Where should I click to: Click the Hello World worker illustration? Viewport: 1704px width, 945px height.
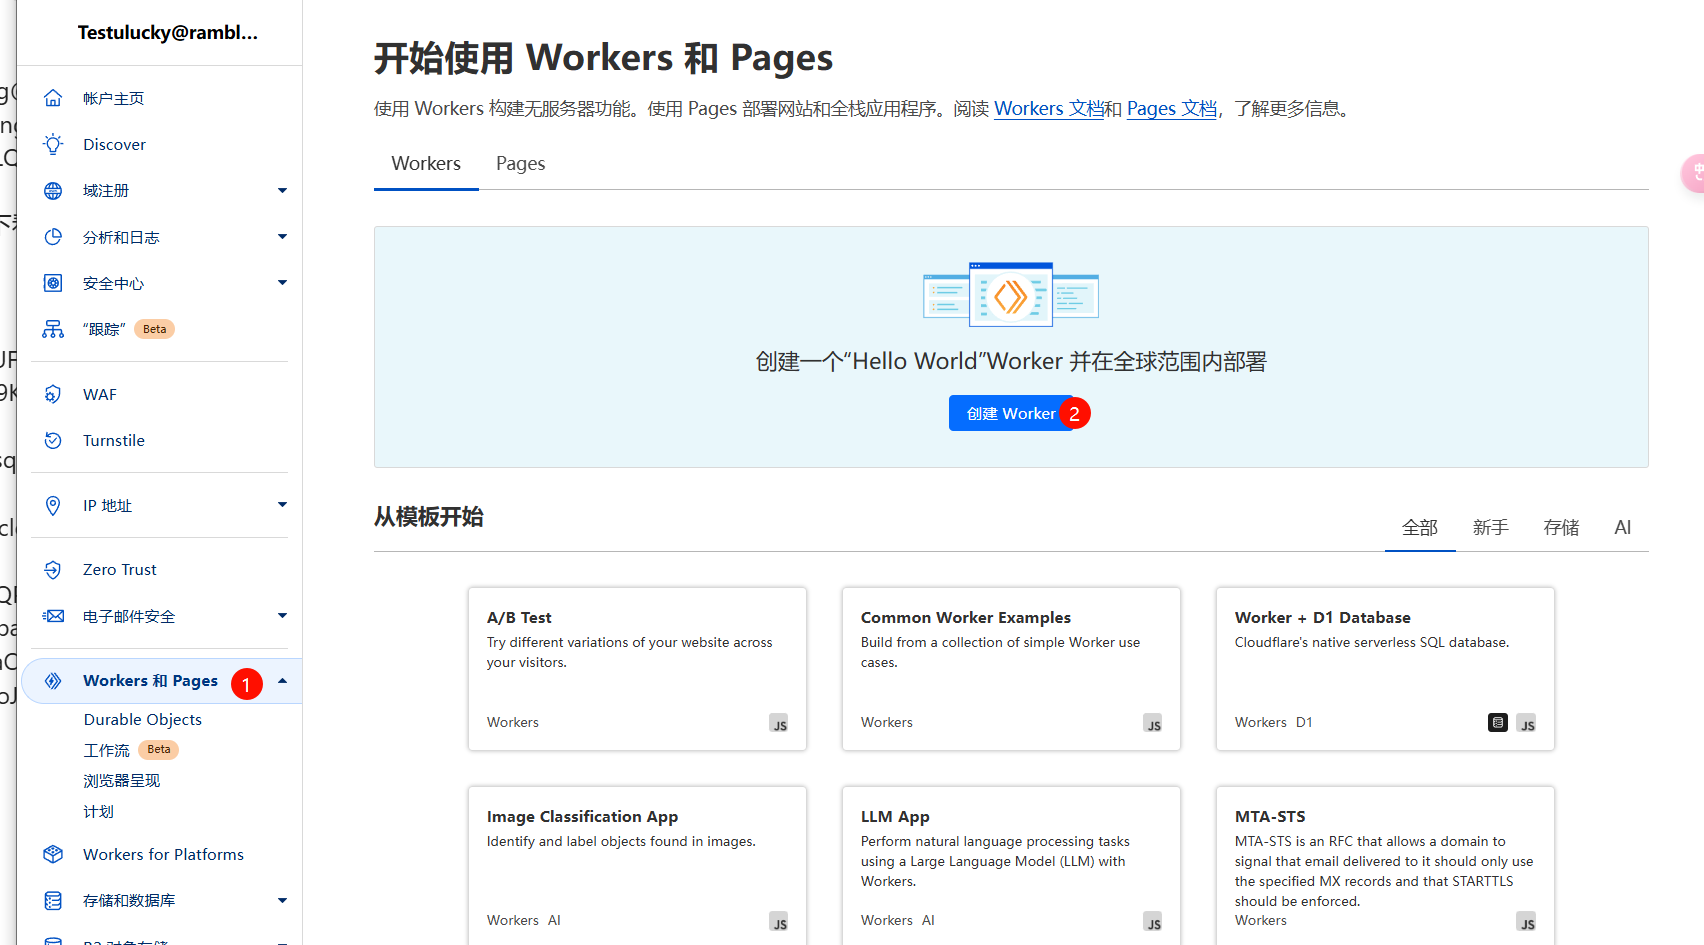(1011, 295)
